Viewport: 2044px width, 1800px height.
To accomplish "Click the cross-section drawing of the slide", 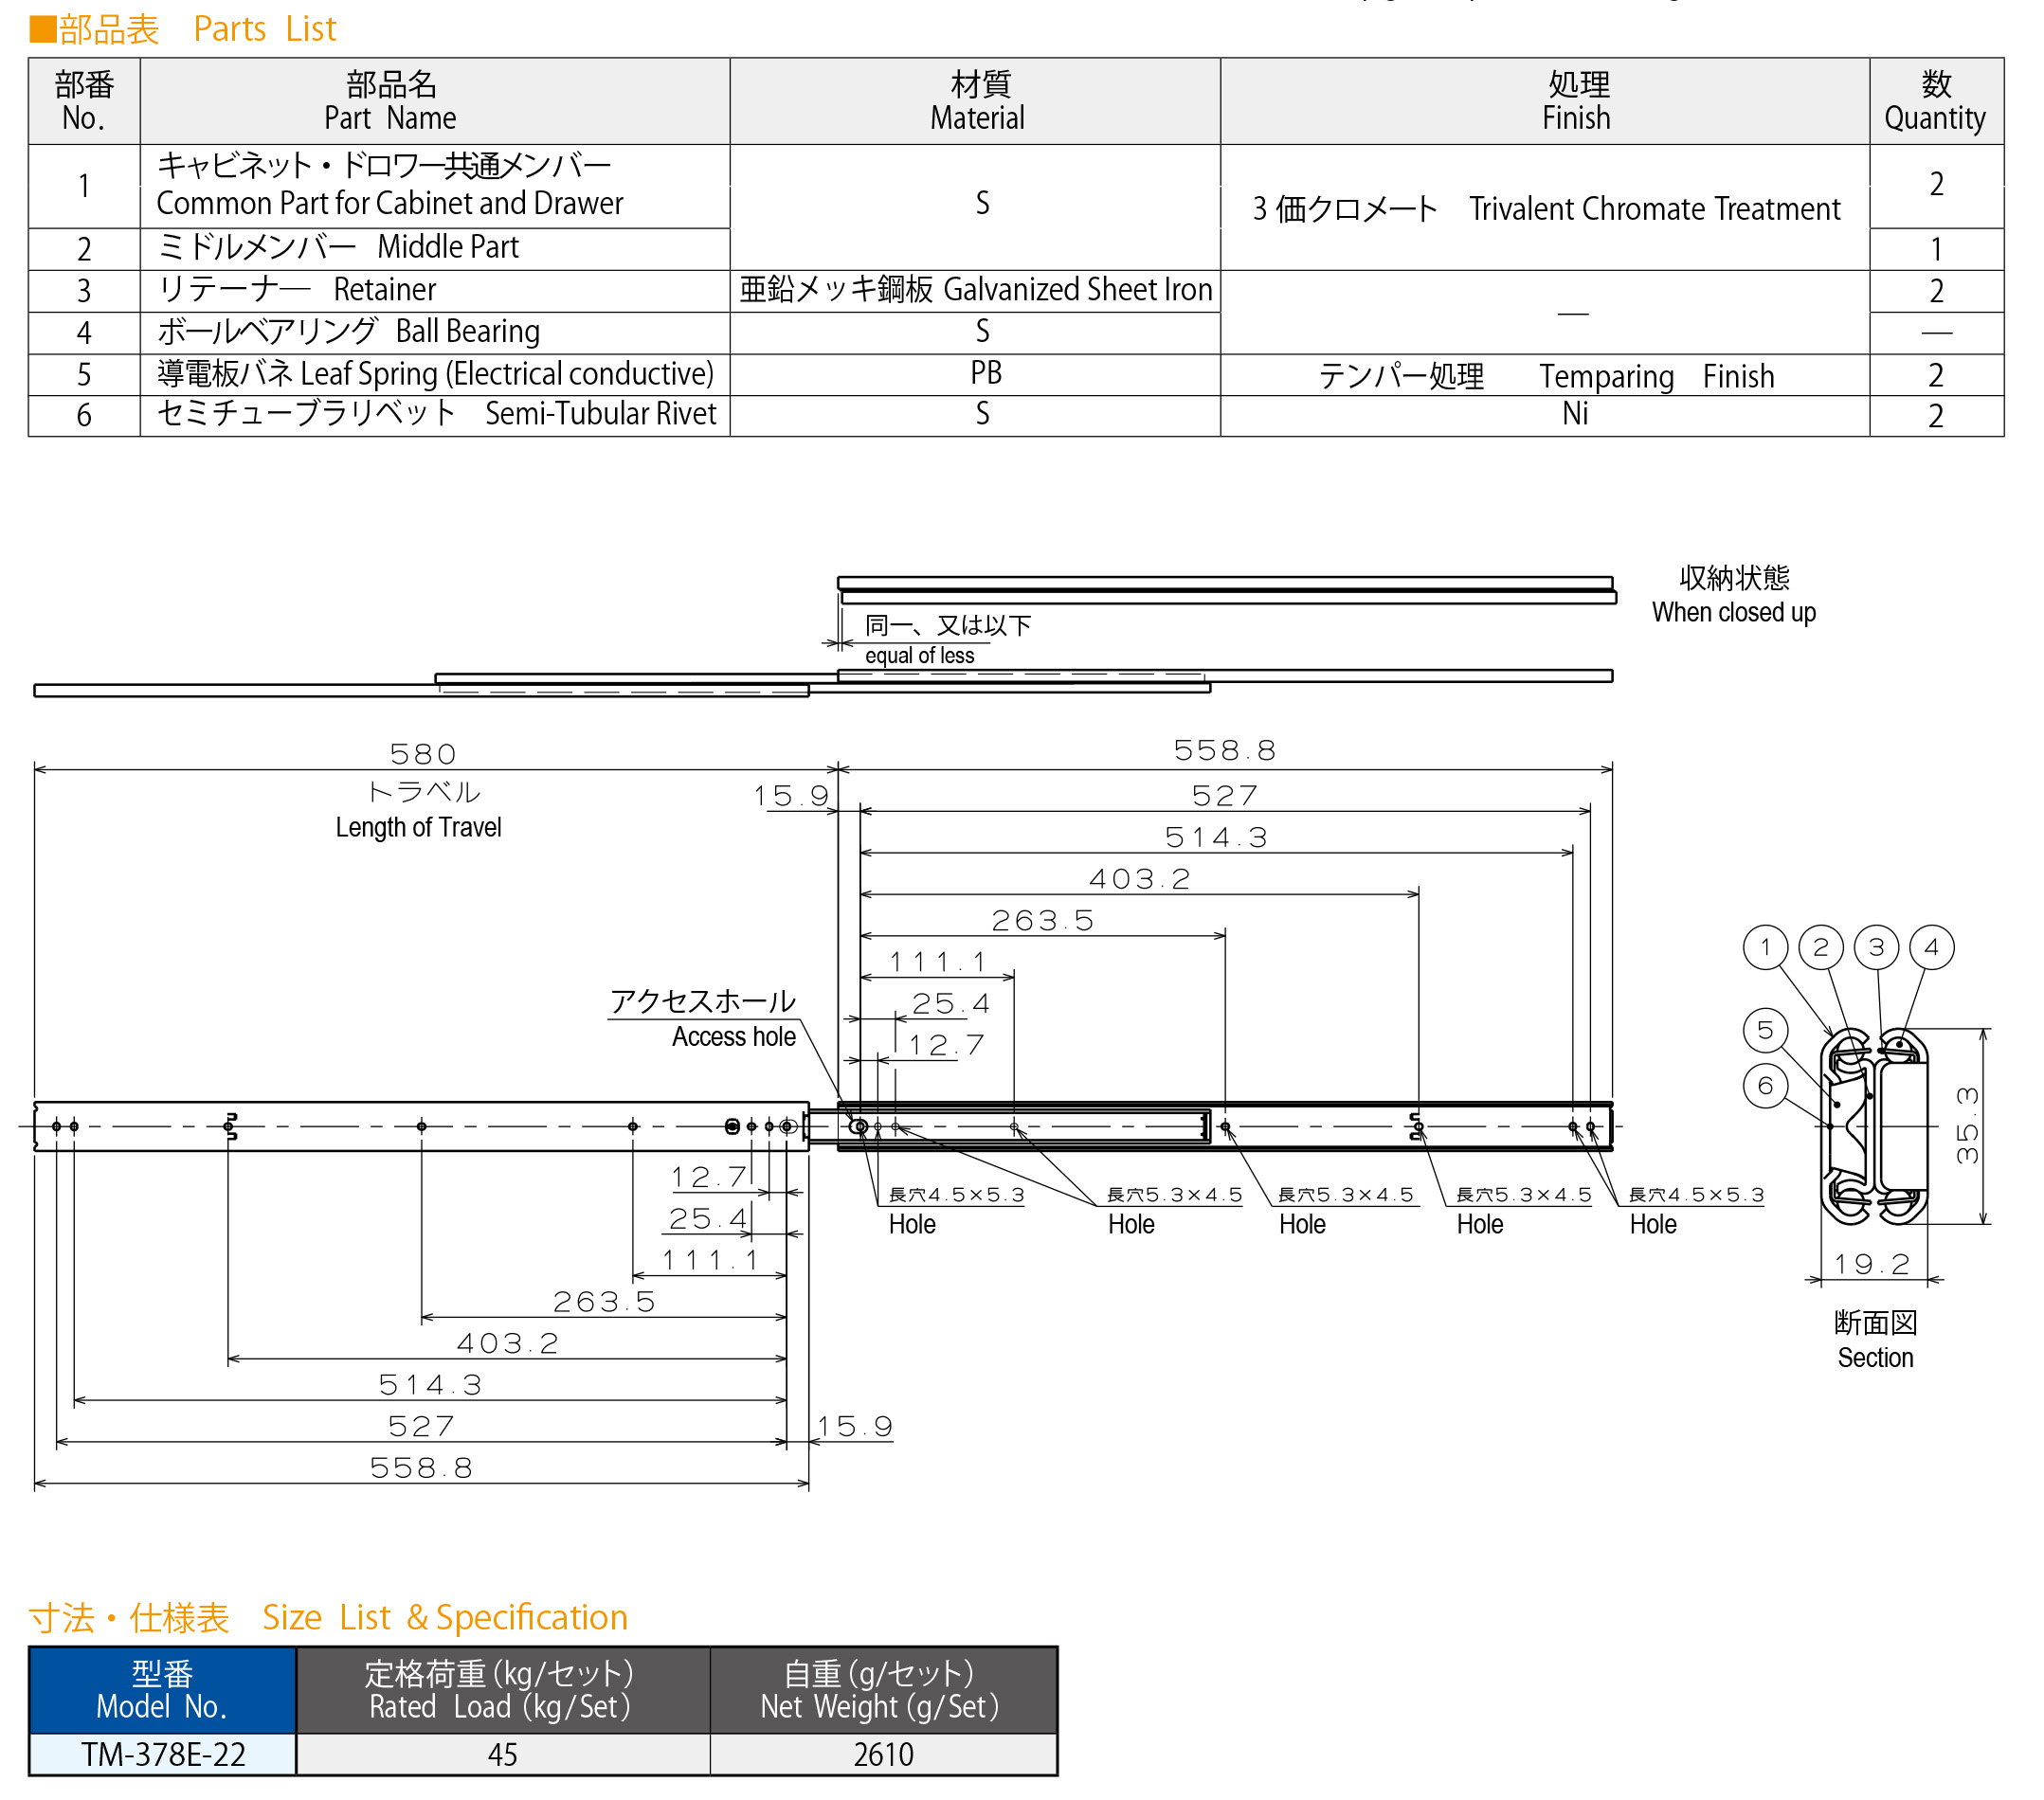I will pos(1873,1126).
